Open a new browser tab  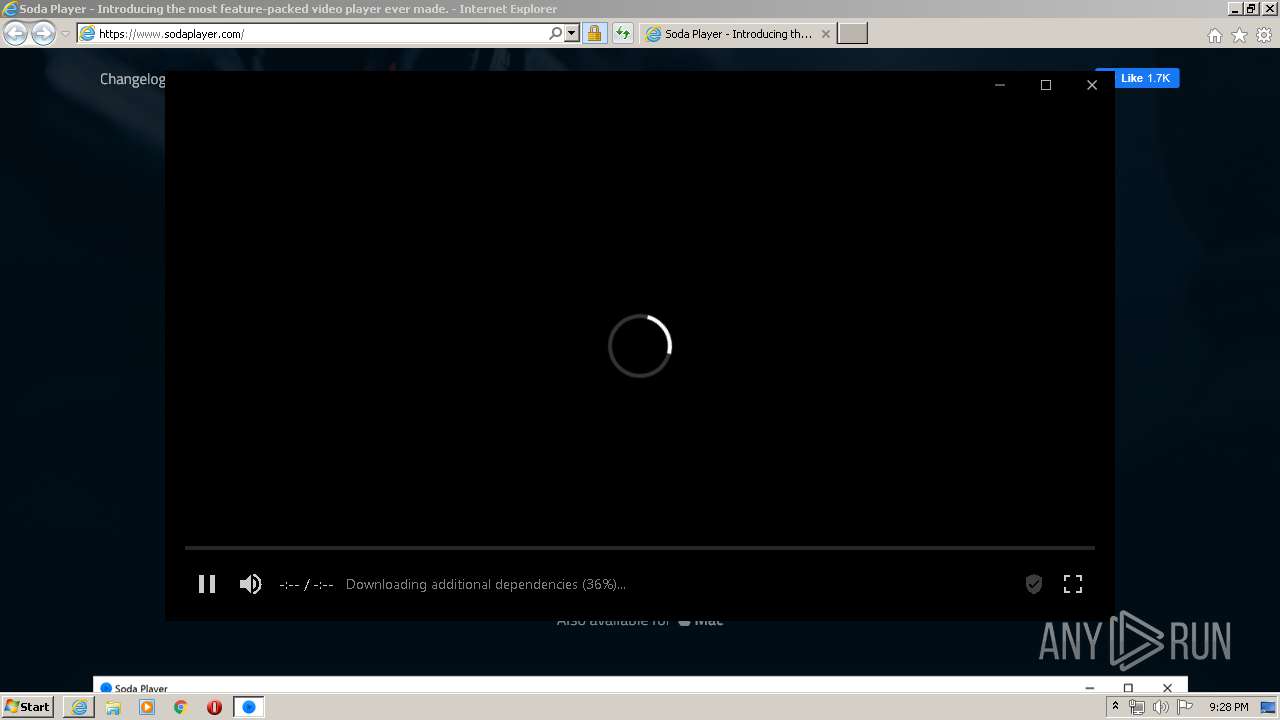[852, 34]
